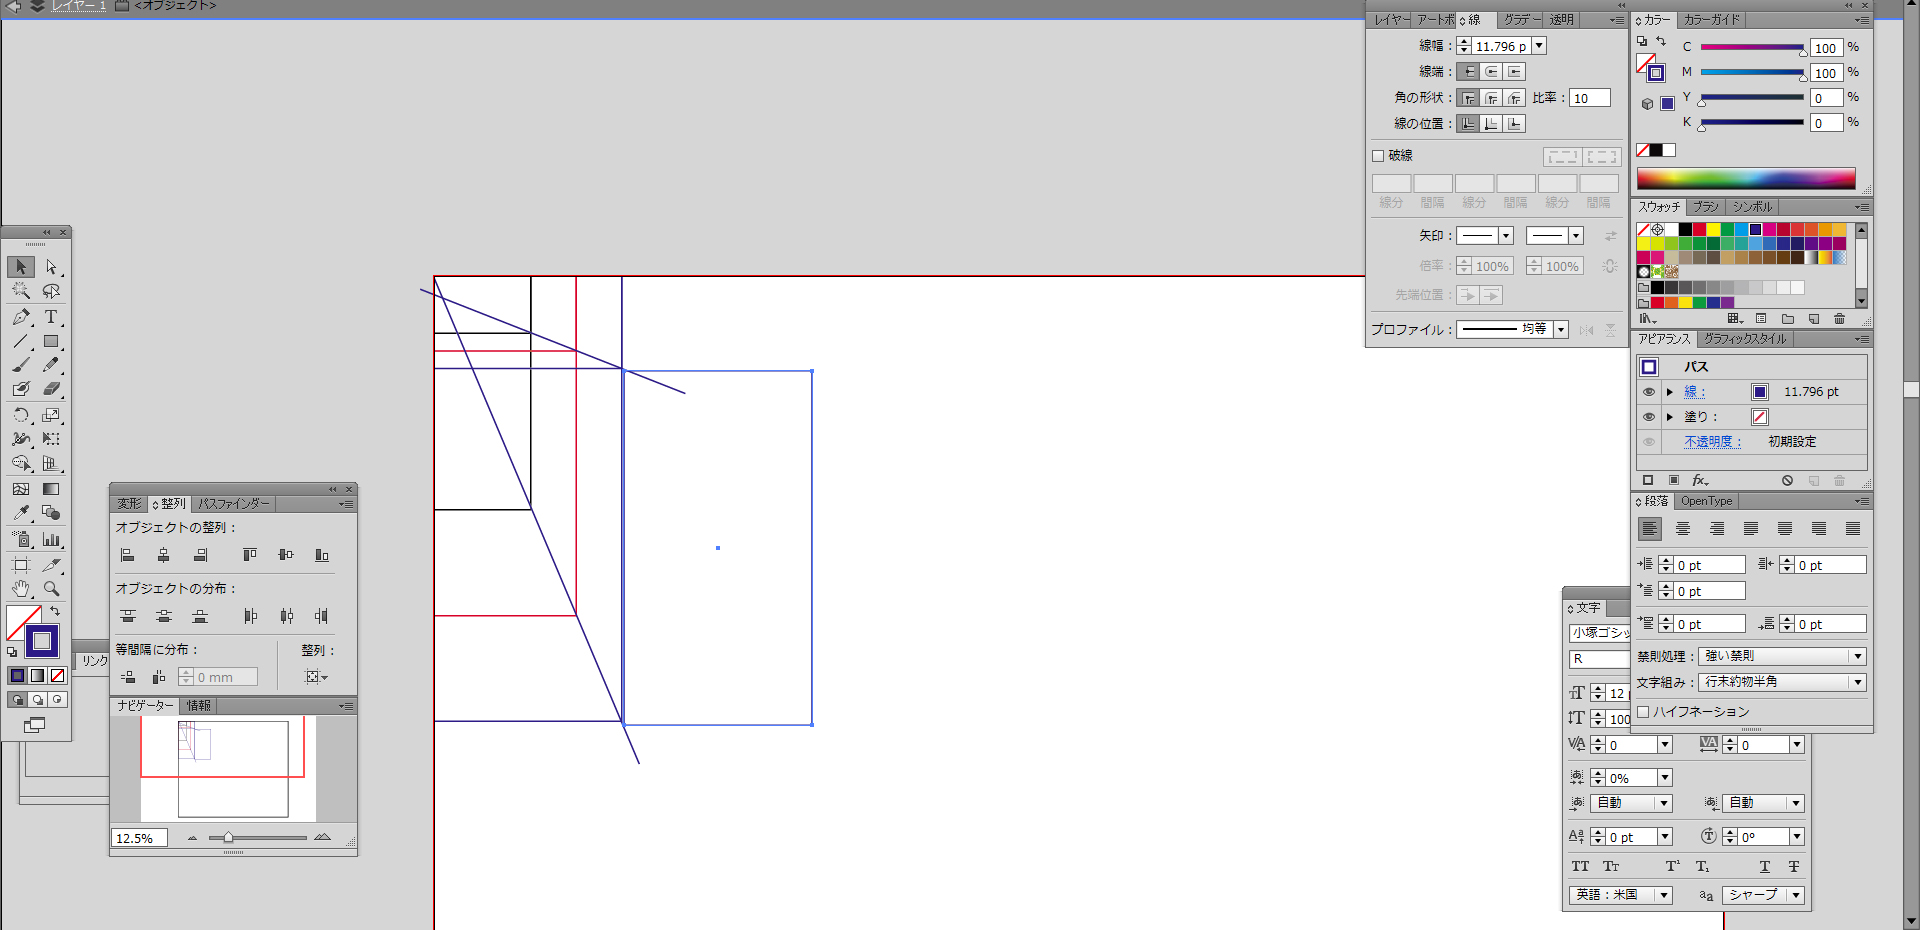The image size is (1920, 930).
Task: Open the 禁則処理 dropdown
Action: click(1857, 657)
